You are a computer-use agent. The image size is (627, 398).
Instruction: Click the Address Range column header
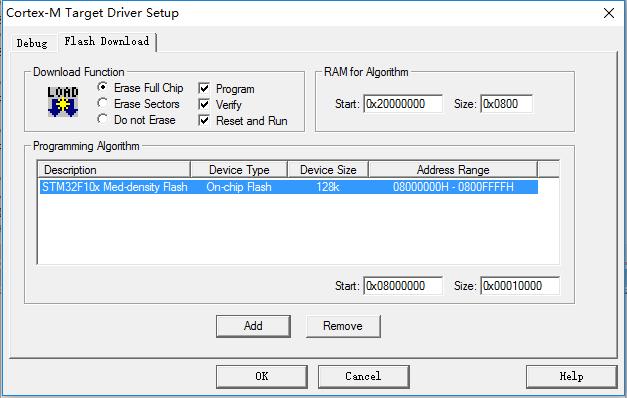(453, 170)
